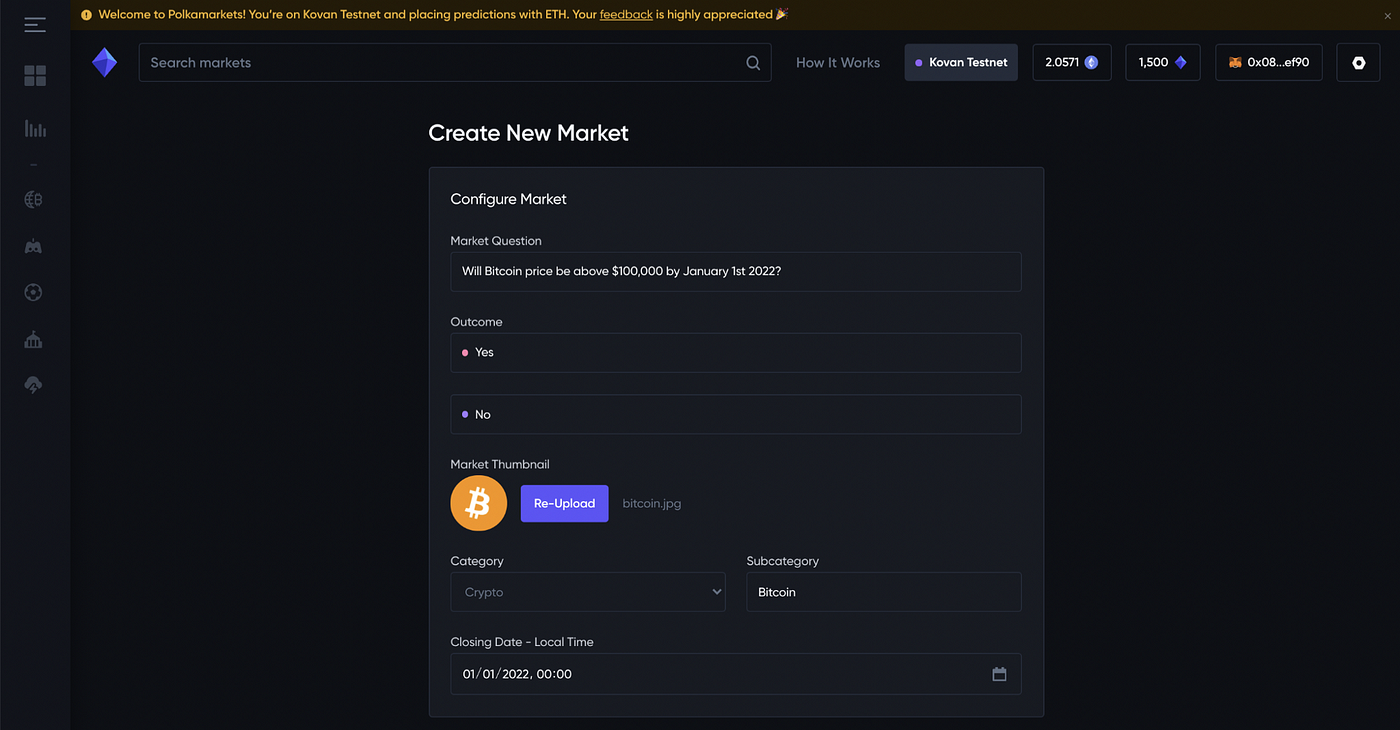Screen dimensions: 1400x730
Task: Open the bar chart sidebar icon
Action: pyautogui.click(x=35, y=129)
